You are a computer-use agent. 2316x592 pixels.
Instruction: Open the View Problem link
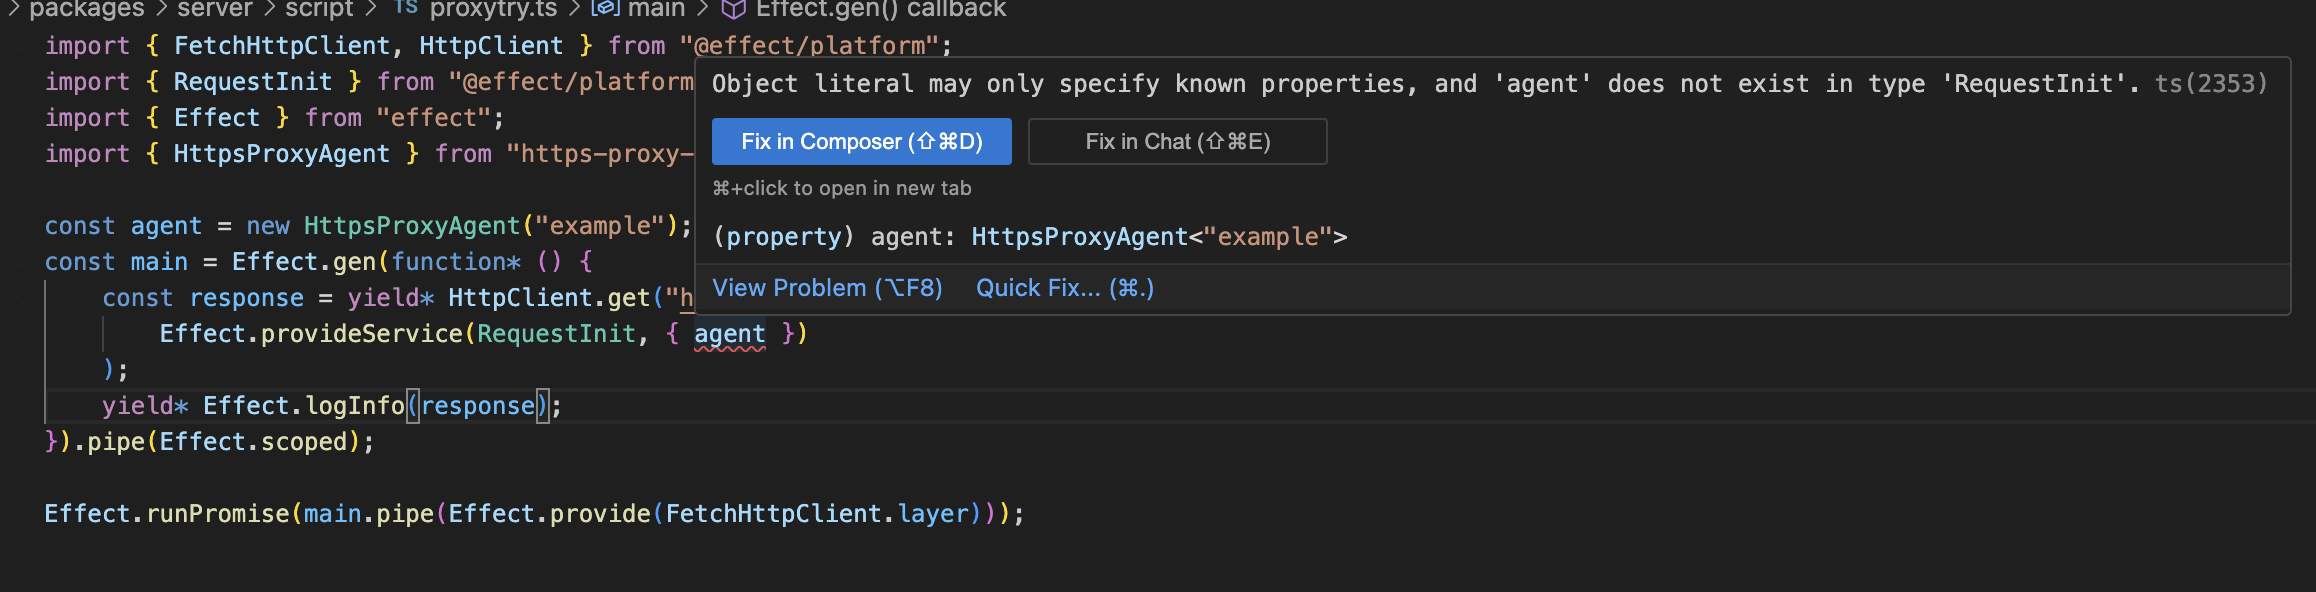pyautogui.click(x=827, y=288)
